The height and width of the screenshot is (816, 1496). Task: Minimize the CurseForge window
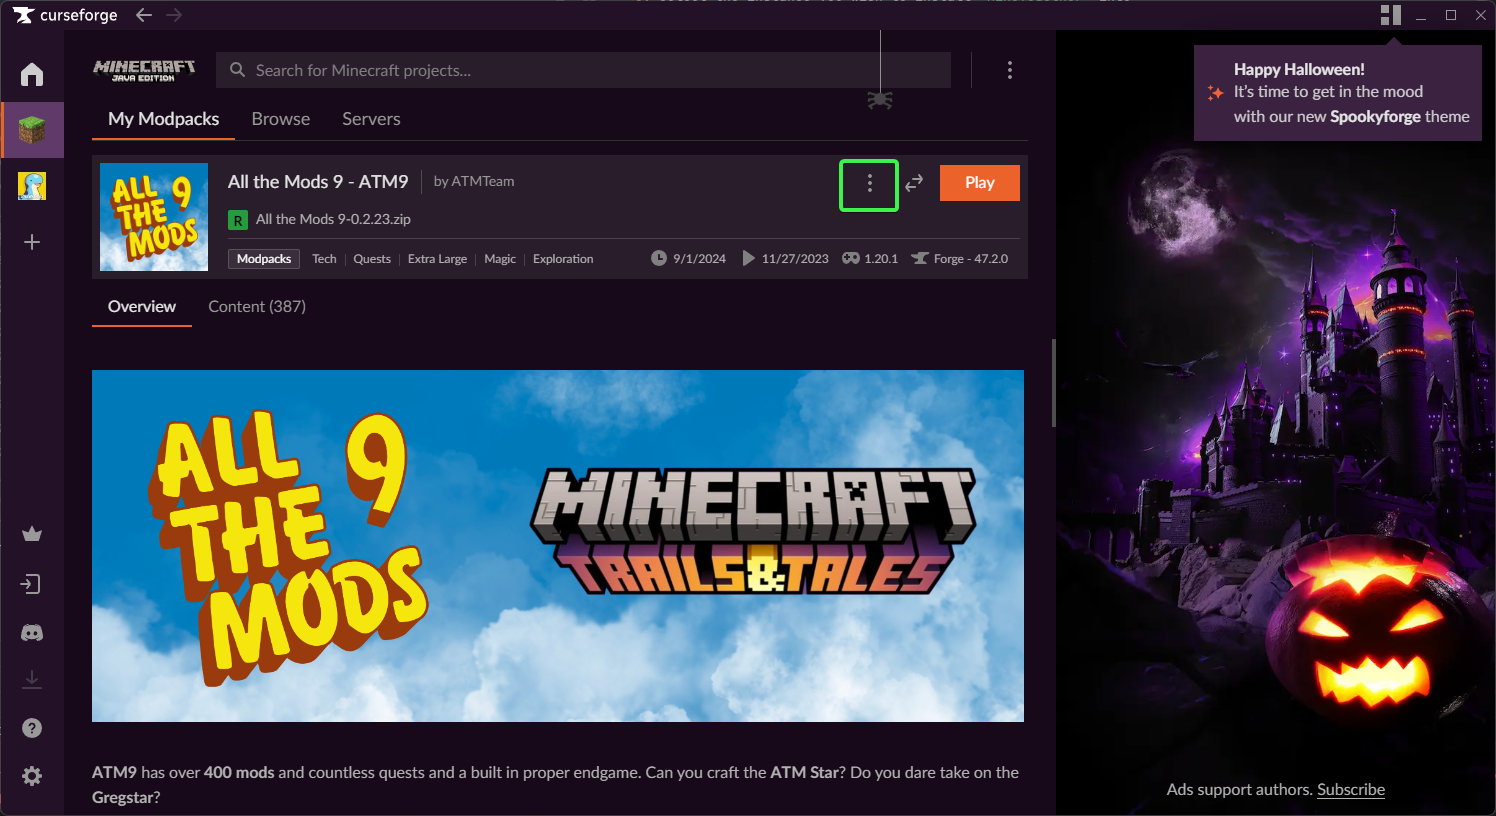coord(1421,15)
